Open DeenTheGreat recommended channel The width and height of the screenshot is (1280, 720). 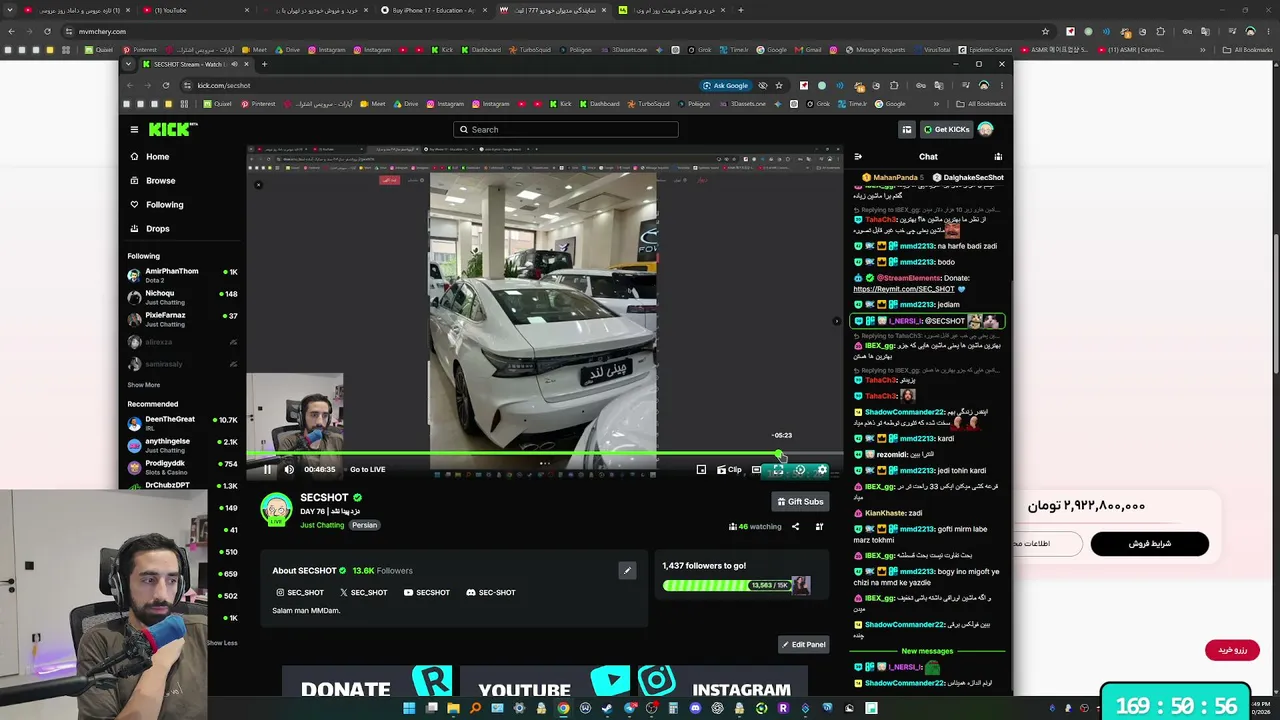click(x=182, y=423)
